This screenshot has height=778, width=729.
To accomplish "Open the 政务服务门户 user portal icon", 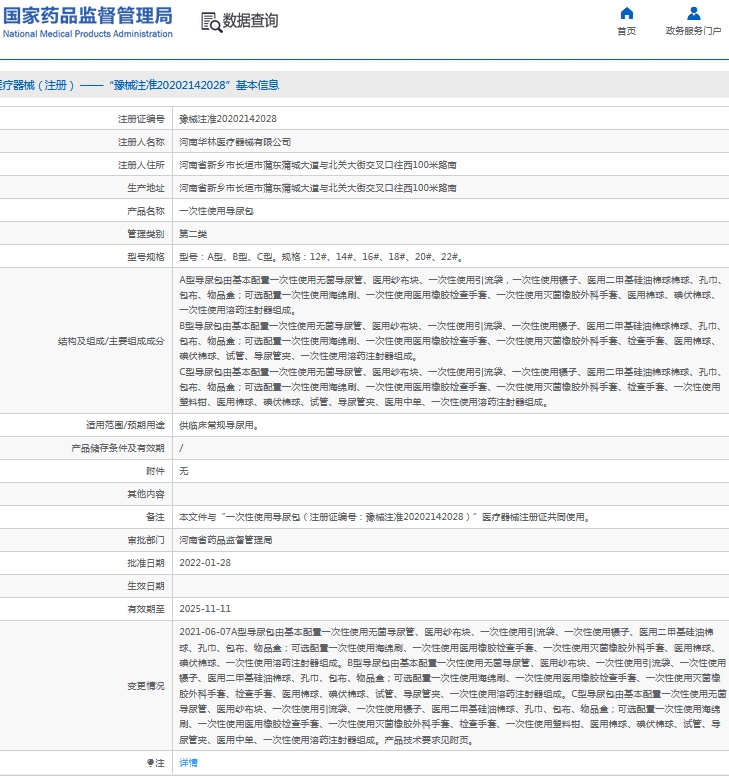I will click(x=693, y=13).
